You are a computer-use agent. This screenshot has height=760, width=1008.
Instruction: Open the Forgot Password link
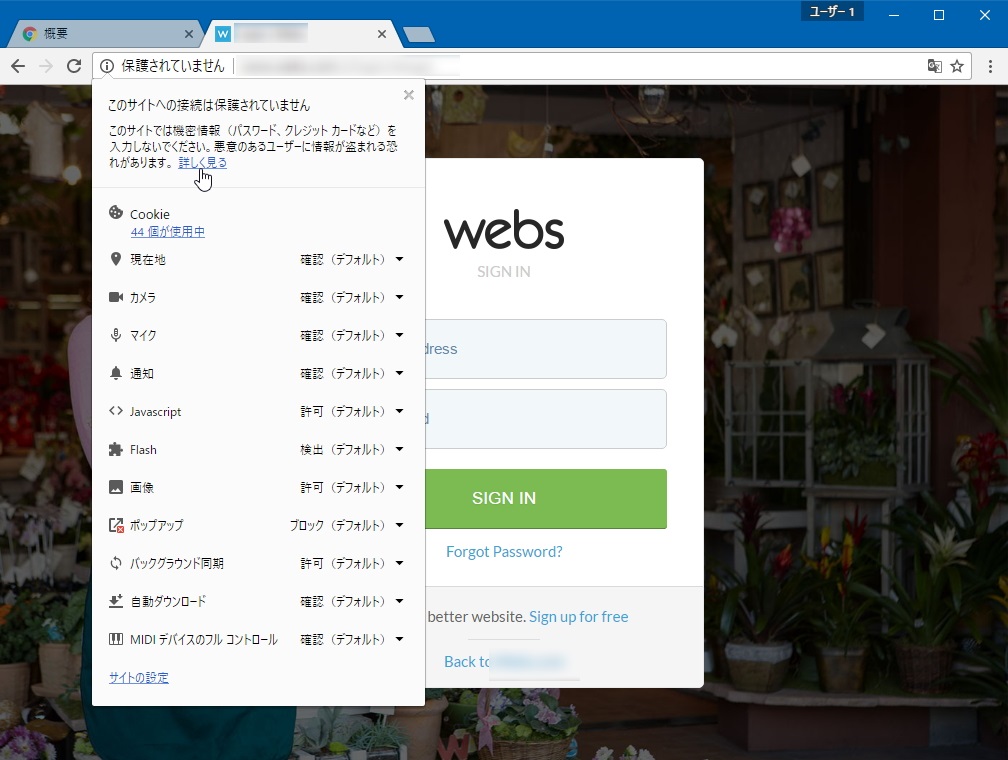[504, 551]
